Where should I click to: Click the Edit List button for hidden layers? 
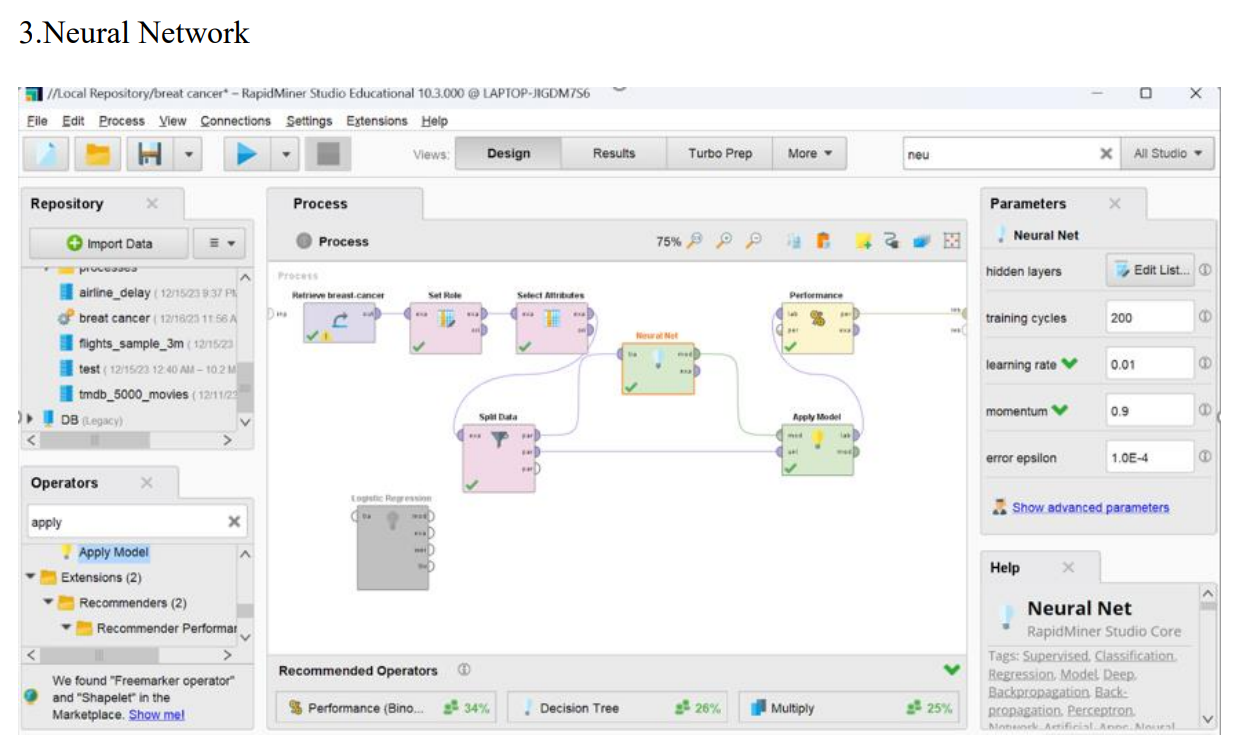point(1150,271)
